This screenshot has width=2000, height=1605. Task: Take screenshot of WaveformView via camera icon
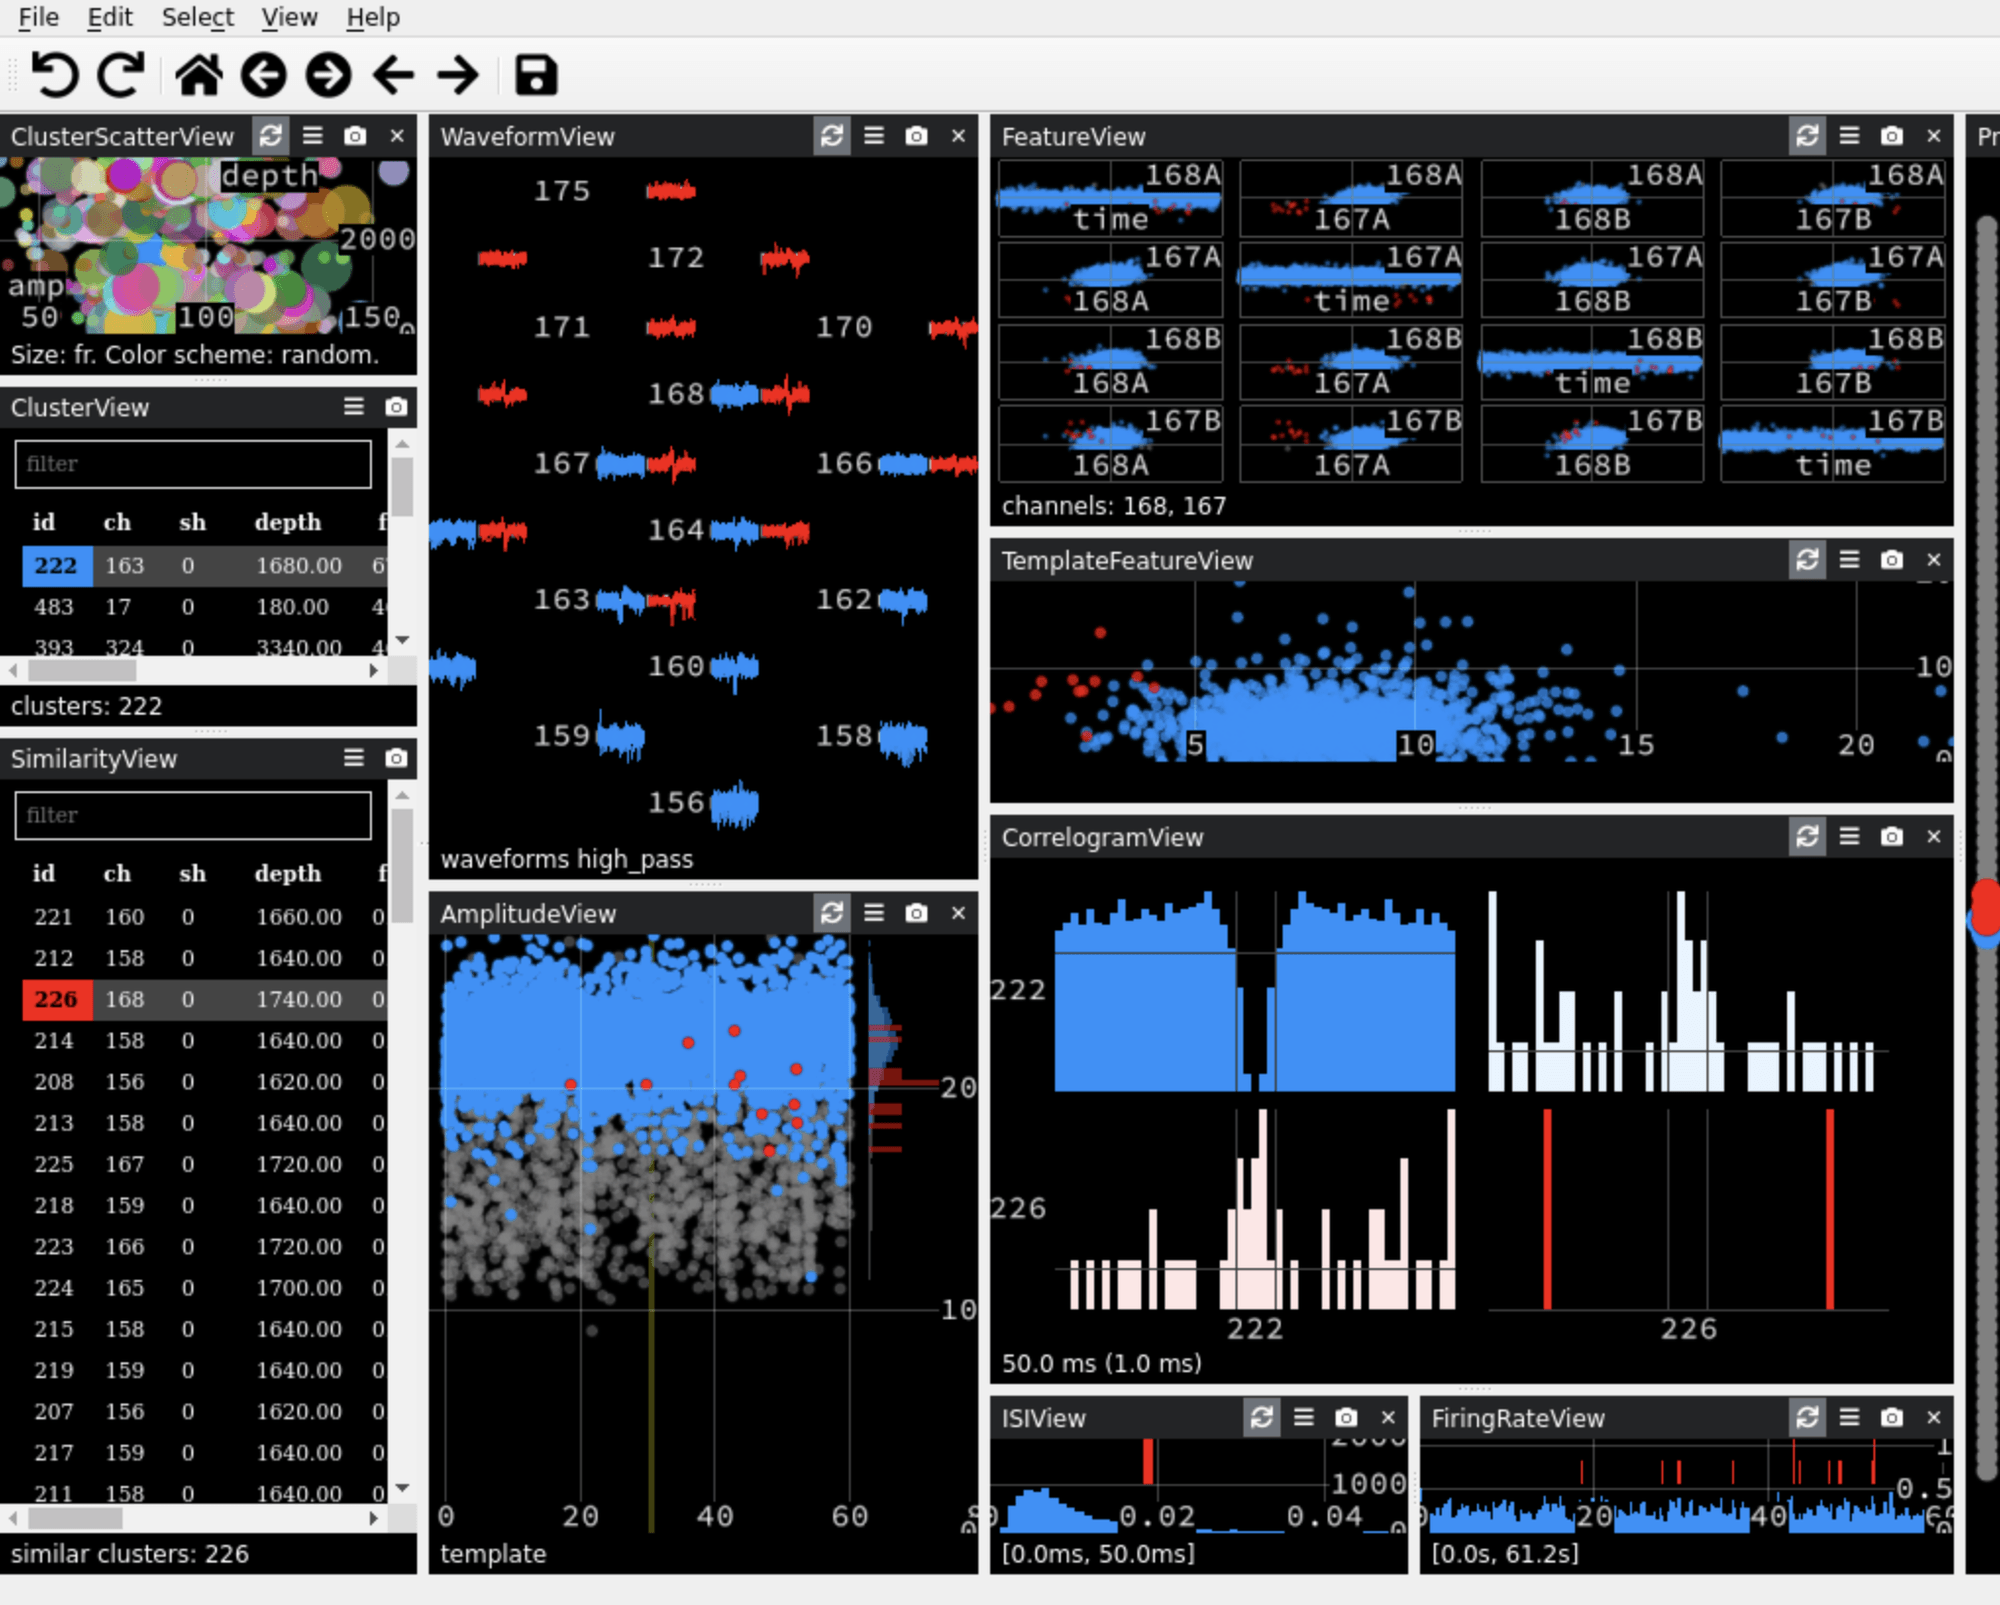click(916, 136)
